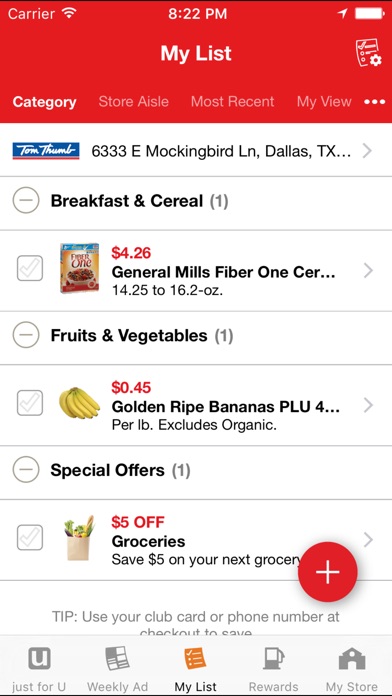Collapse the Special Offers section
Image resolution: width=392 pixels, height=696 pixels.
click(x=26, y=470)
